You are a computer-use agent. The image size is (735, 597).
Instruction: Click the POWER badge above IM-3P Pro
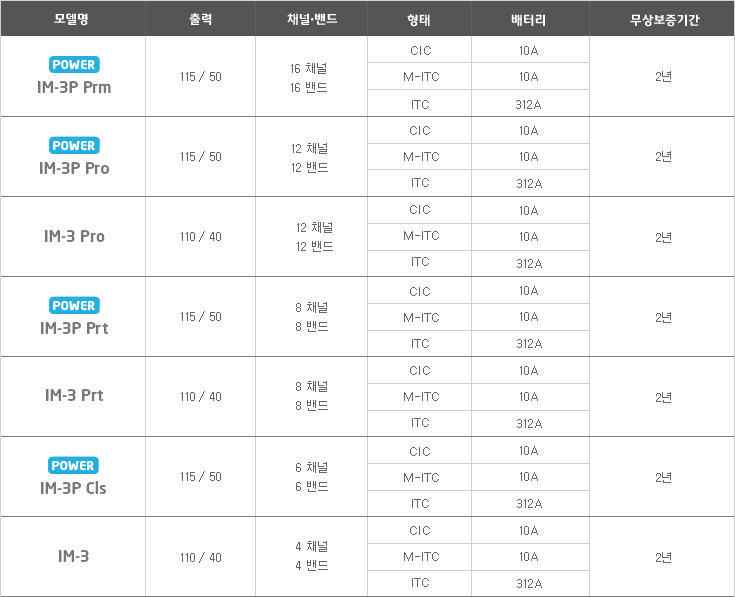74,146
